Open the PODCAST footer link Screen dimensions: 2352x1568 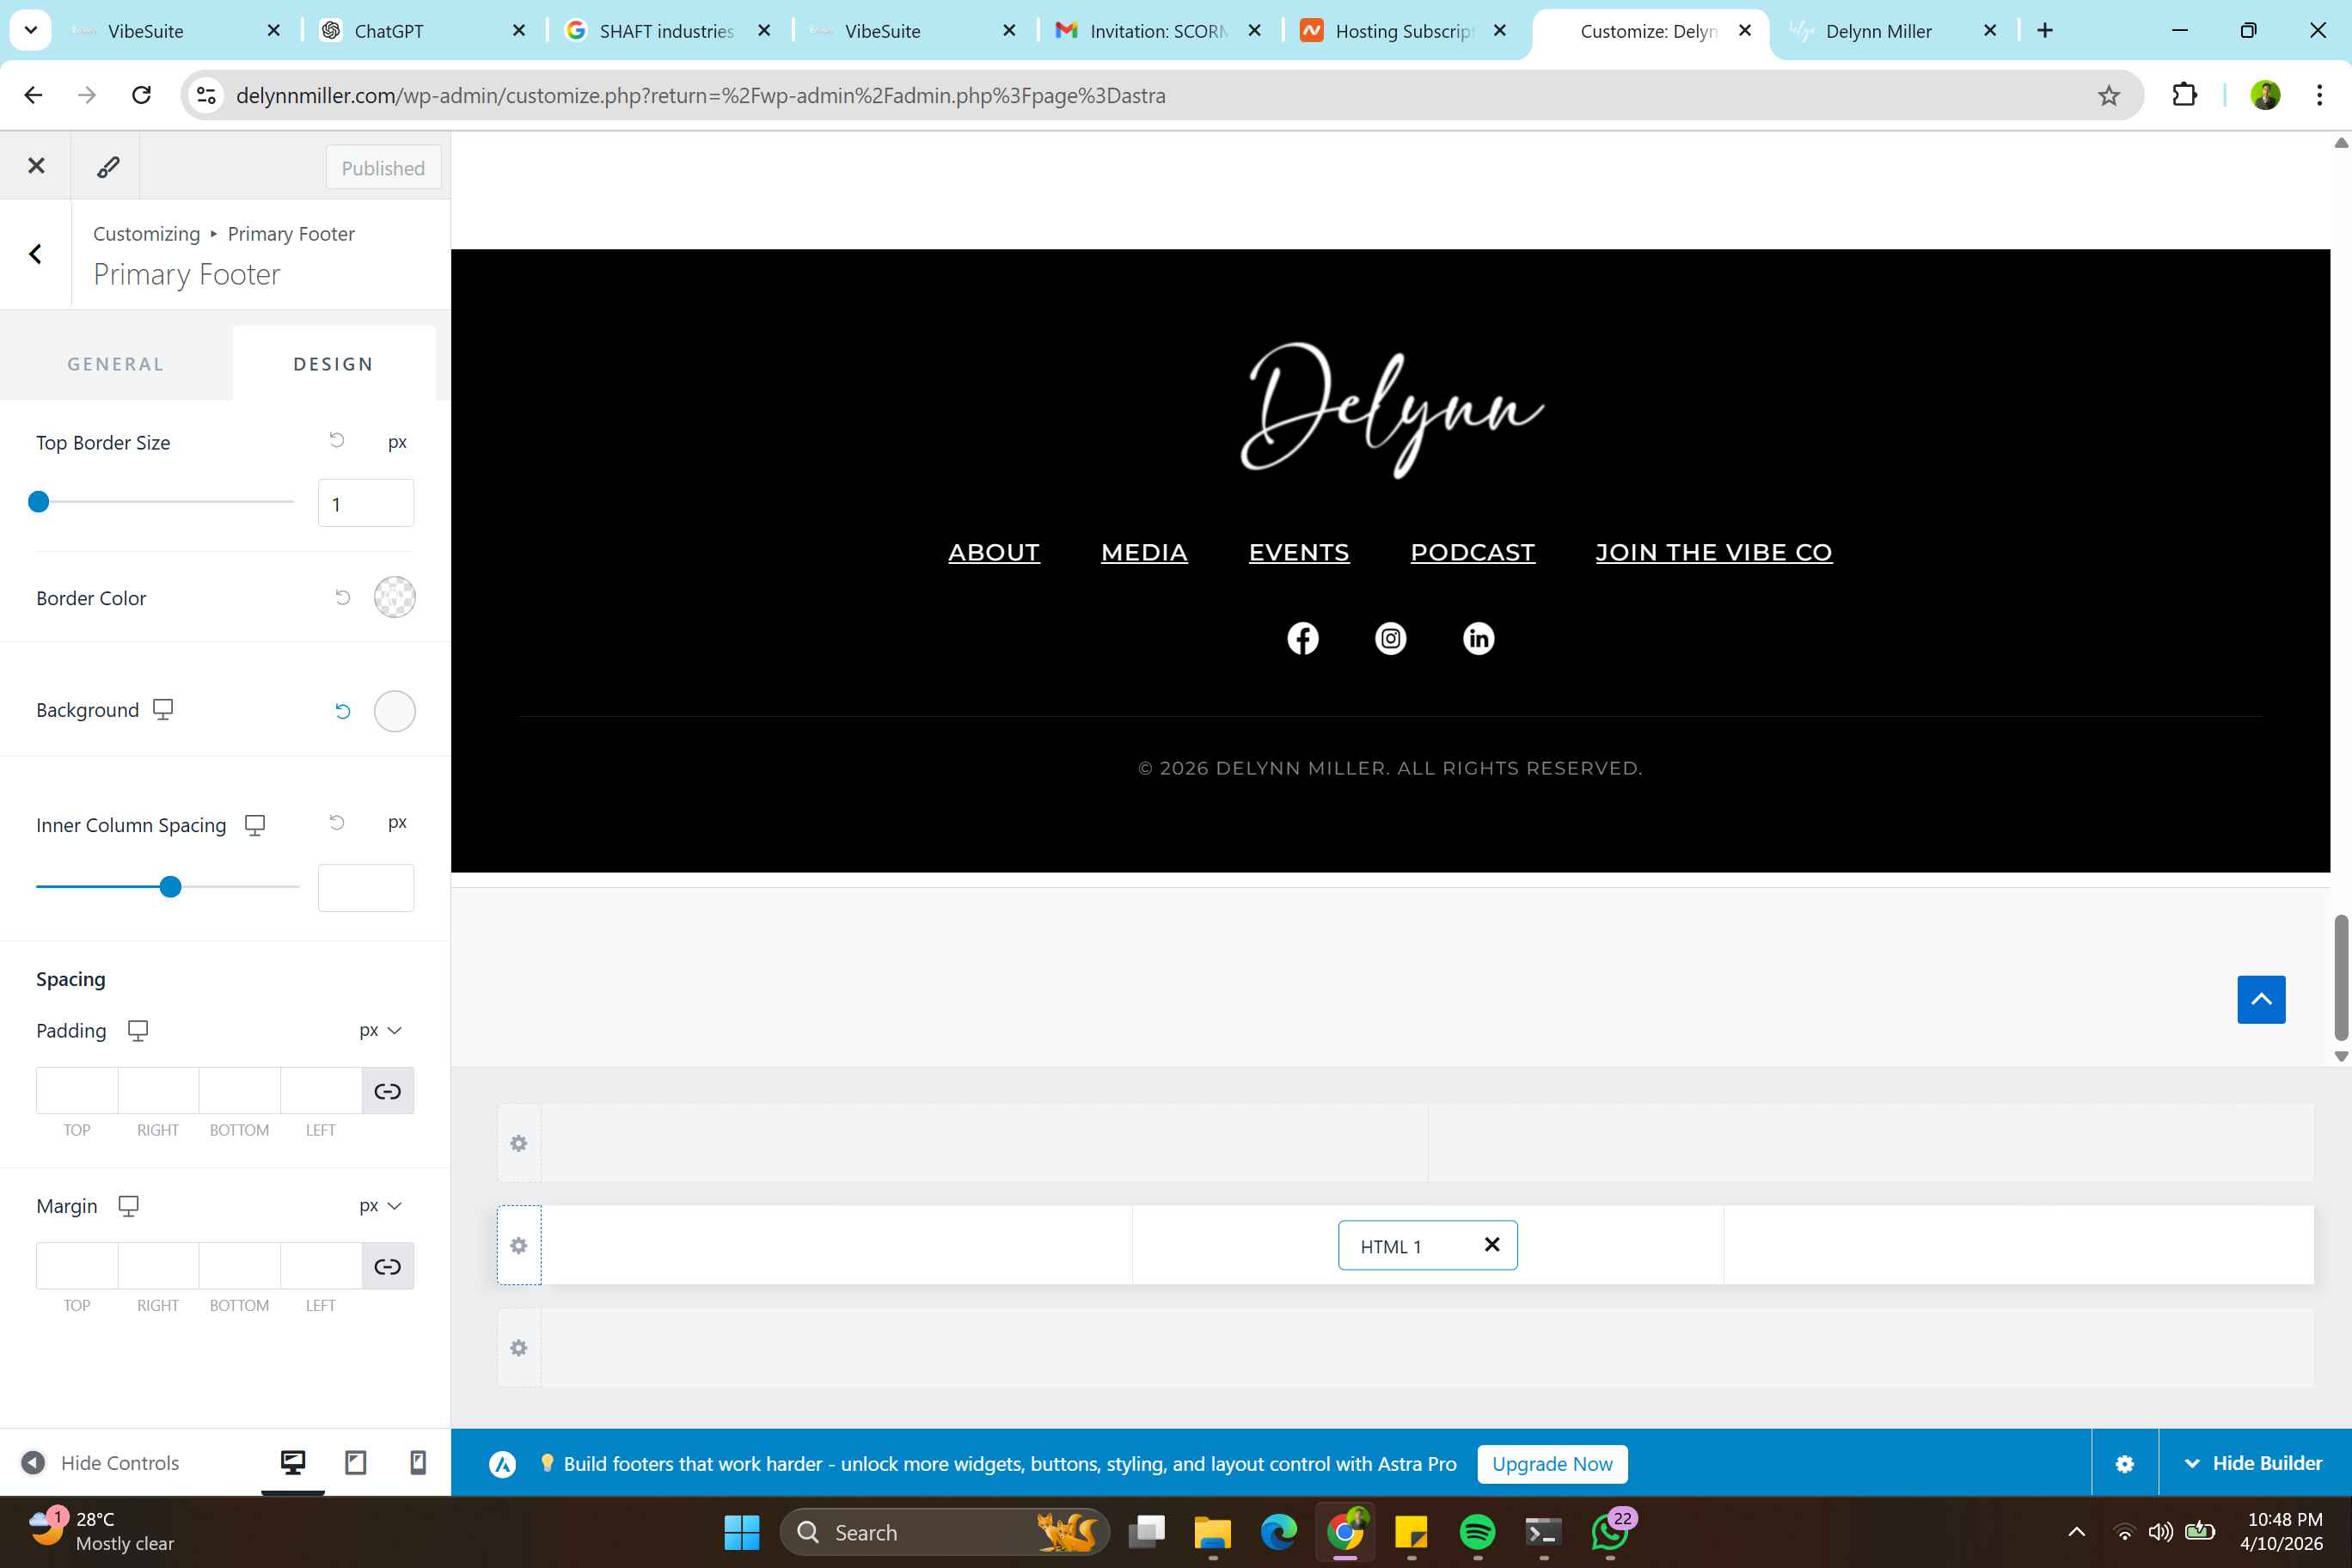tap(1472, 552)
